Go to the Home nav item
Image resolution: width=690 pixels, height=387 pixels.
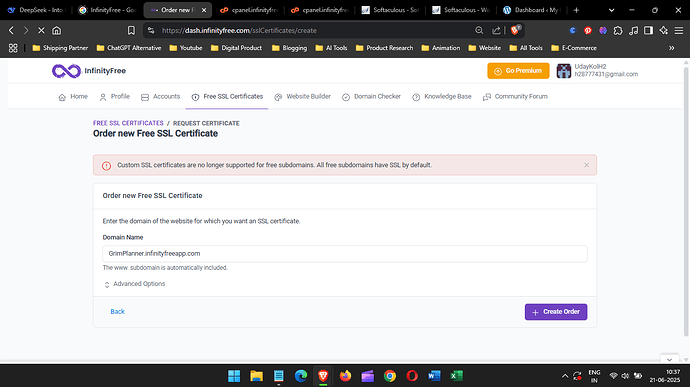[73, 97]
